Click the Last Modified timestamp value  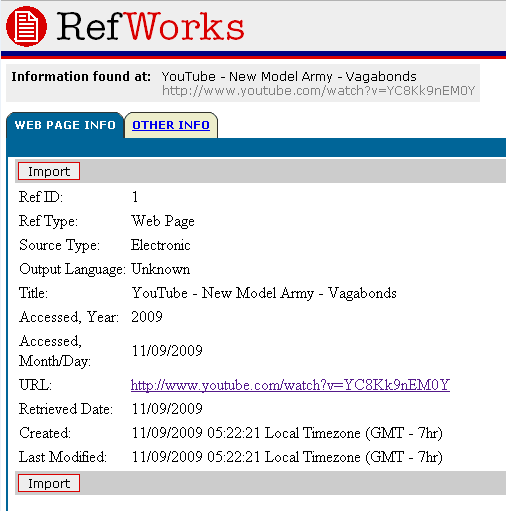287,457
